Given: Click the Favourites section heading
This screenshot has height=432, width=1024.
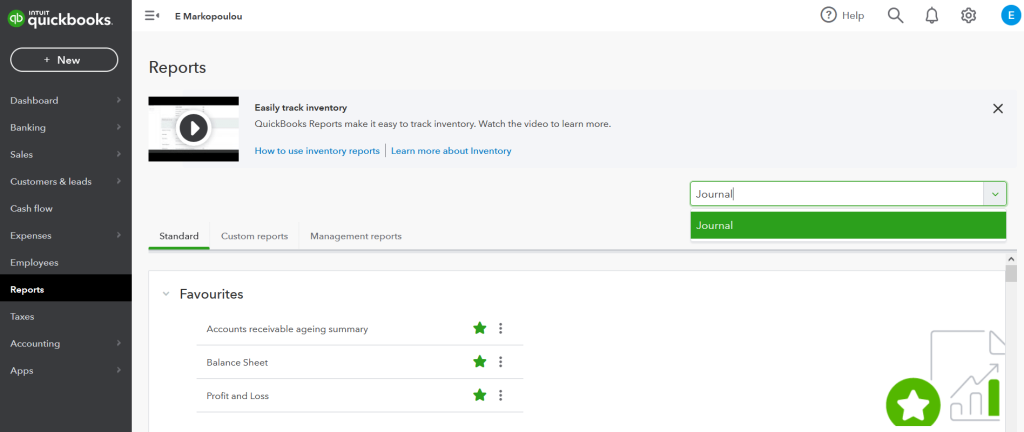Looking at the screenshot, I should [x=212, y=294].
